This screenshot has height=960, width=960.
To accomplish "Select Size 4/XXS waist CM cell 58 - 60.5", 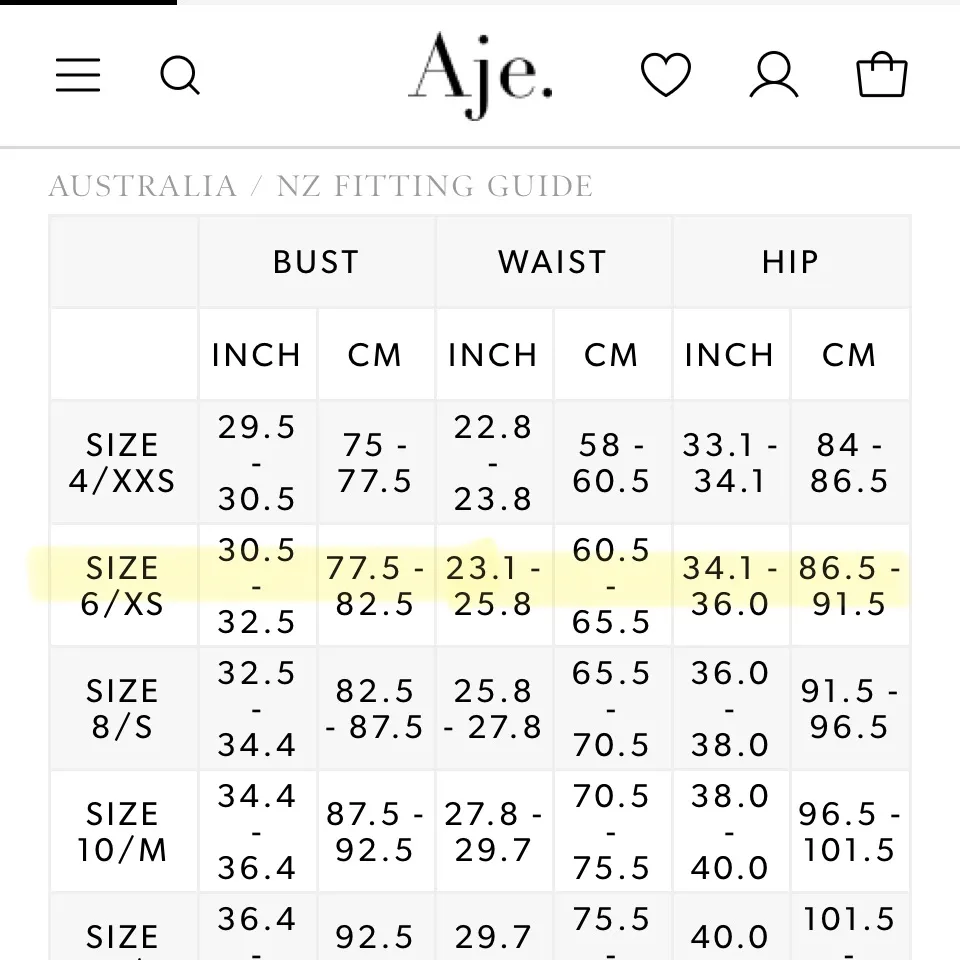I will pos(611,463).
